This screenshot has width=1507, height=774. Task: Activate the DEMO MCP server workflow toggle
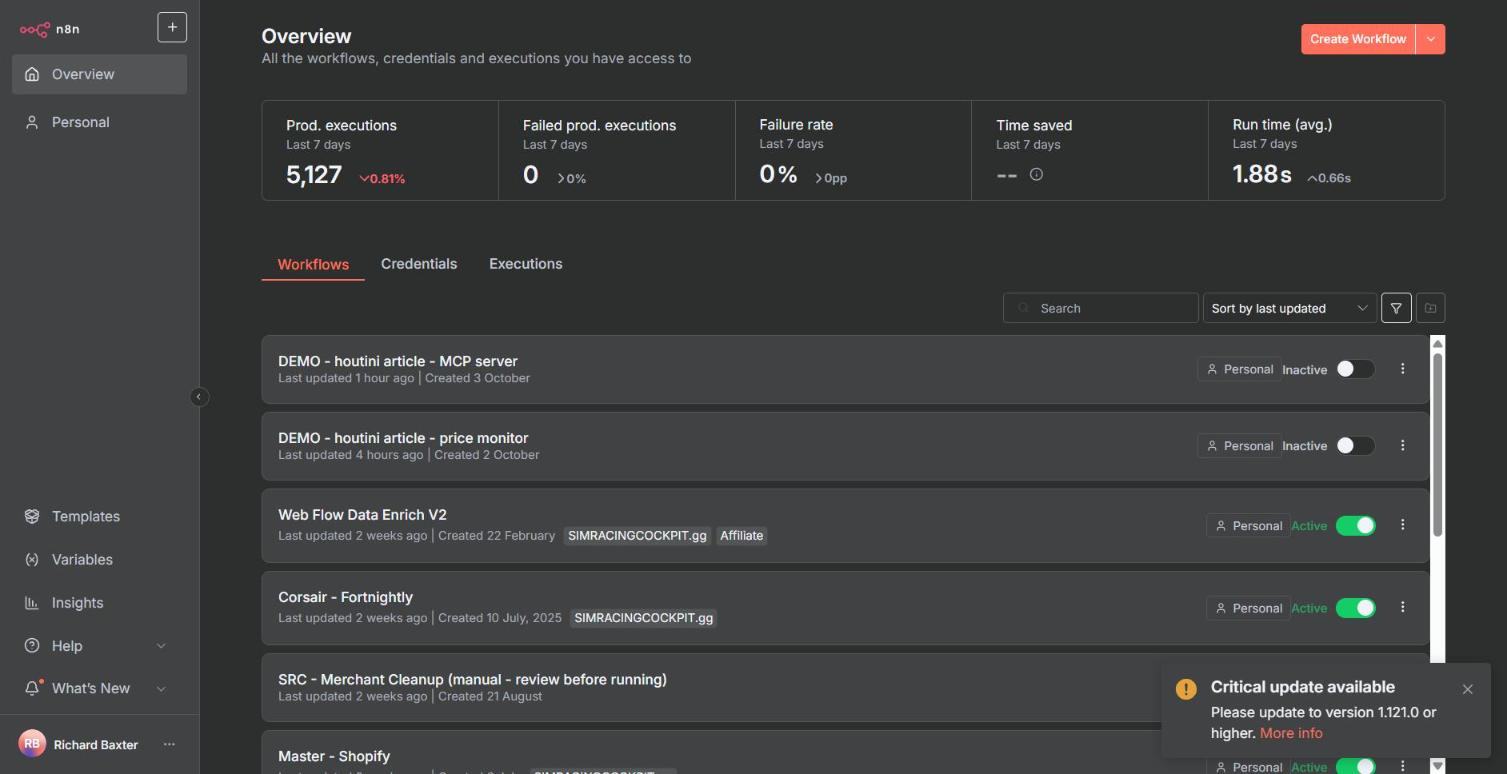(1355, 369)
